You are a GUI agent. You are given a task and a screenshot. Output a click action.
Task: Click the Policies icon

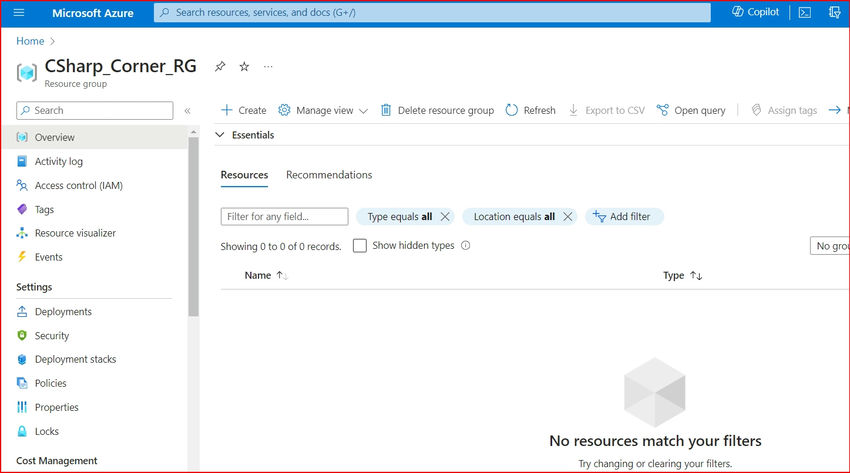(x=22, y=383)
